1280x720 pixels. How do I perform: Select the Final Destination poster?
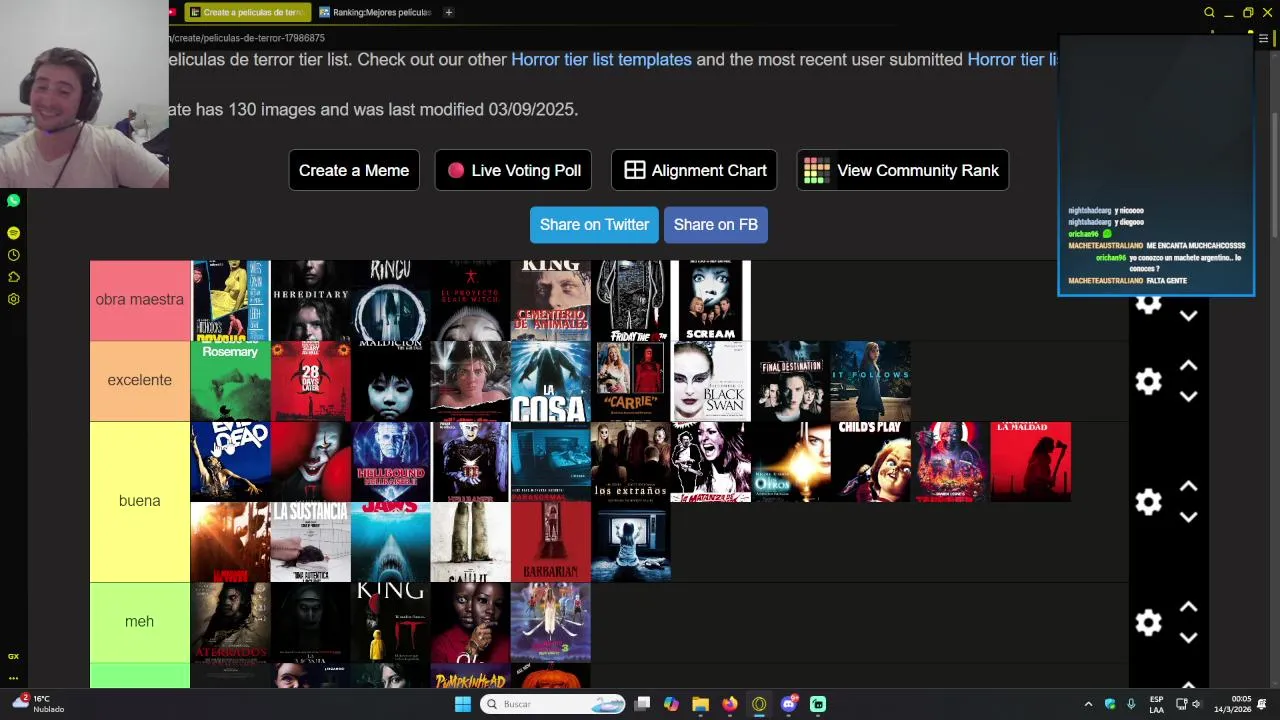(x=791, y=381)
